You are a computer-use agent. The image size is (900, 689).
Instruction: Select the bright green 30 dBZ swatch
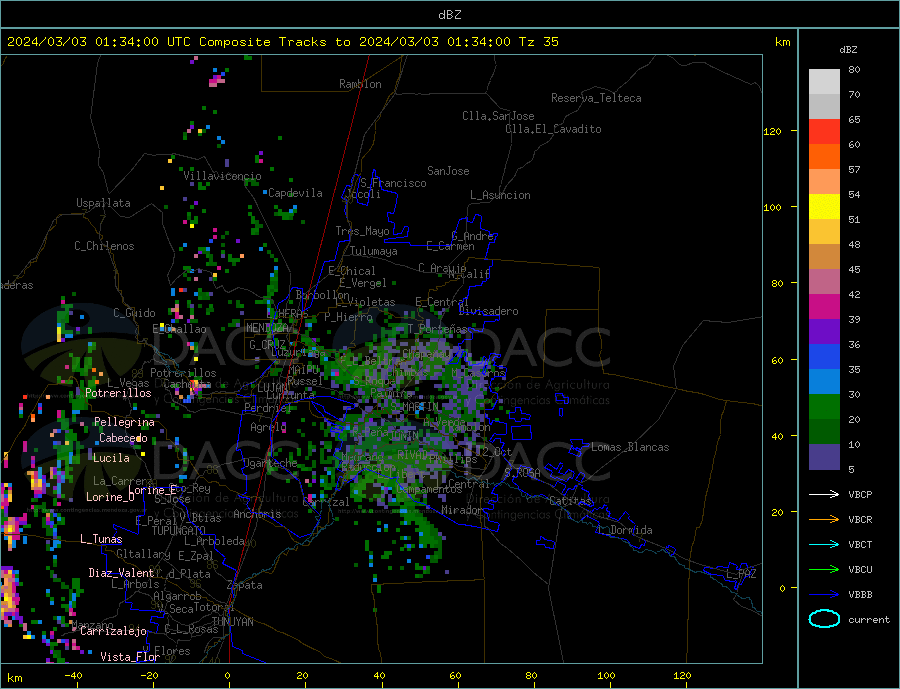tap(824, 407)
